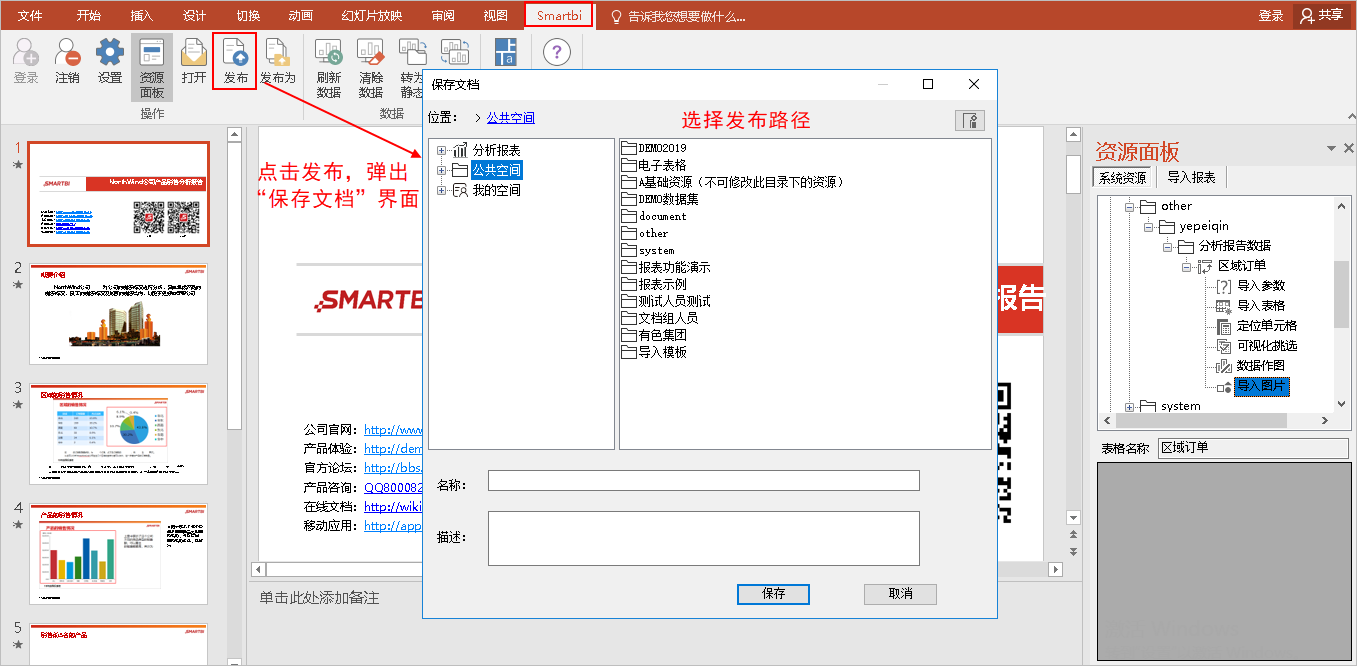Select slide 3 thumbnail
Screen dimensions: 1357x666
[118, 434]
